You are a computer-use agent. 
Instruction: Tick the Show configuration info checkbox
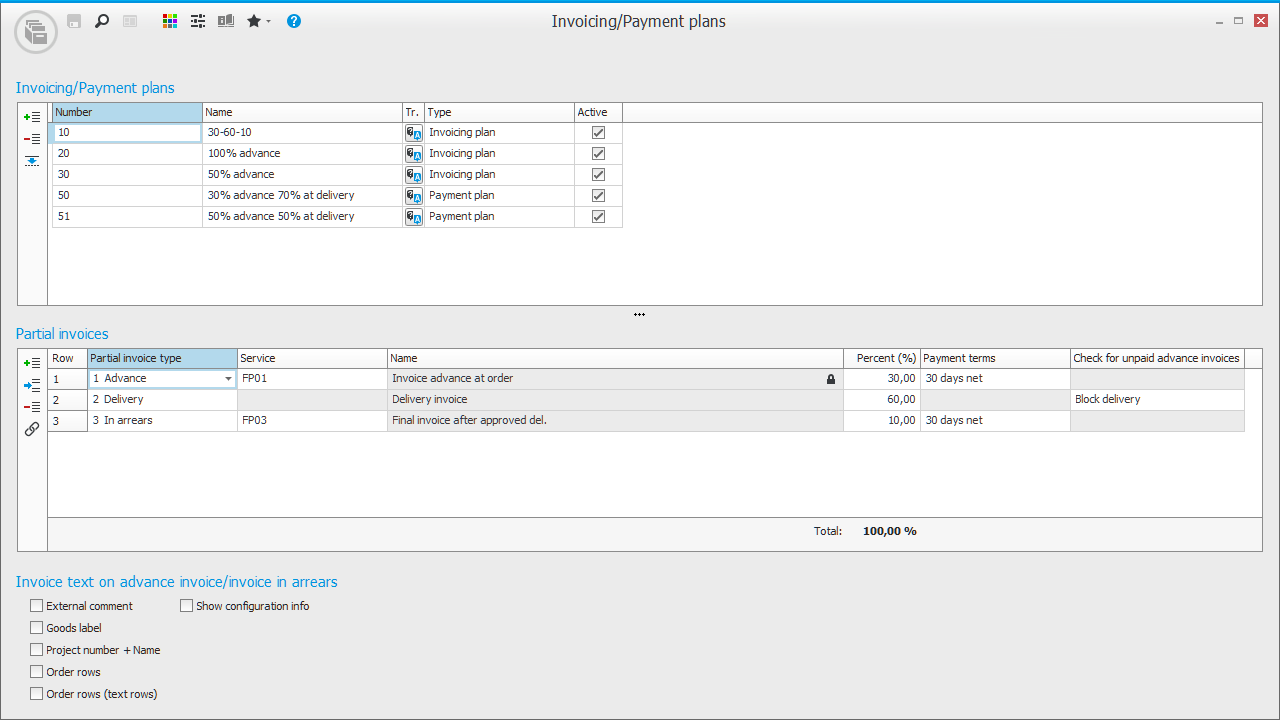point(187,606)
